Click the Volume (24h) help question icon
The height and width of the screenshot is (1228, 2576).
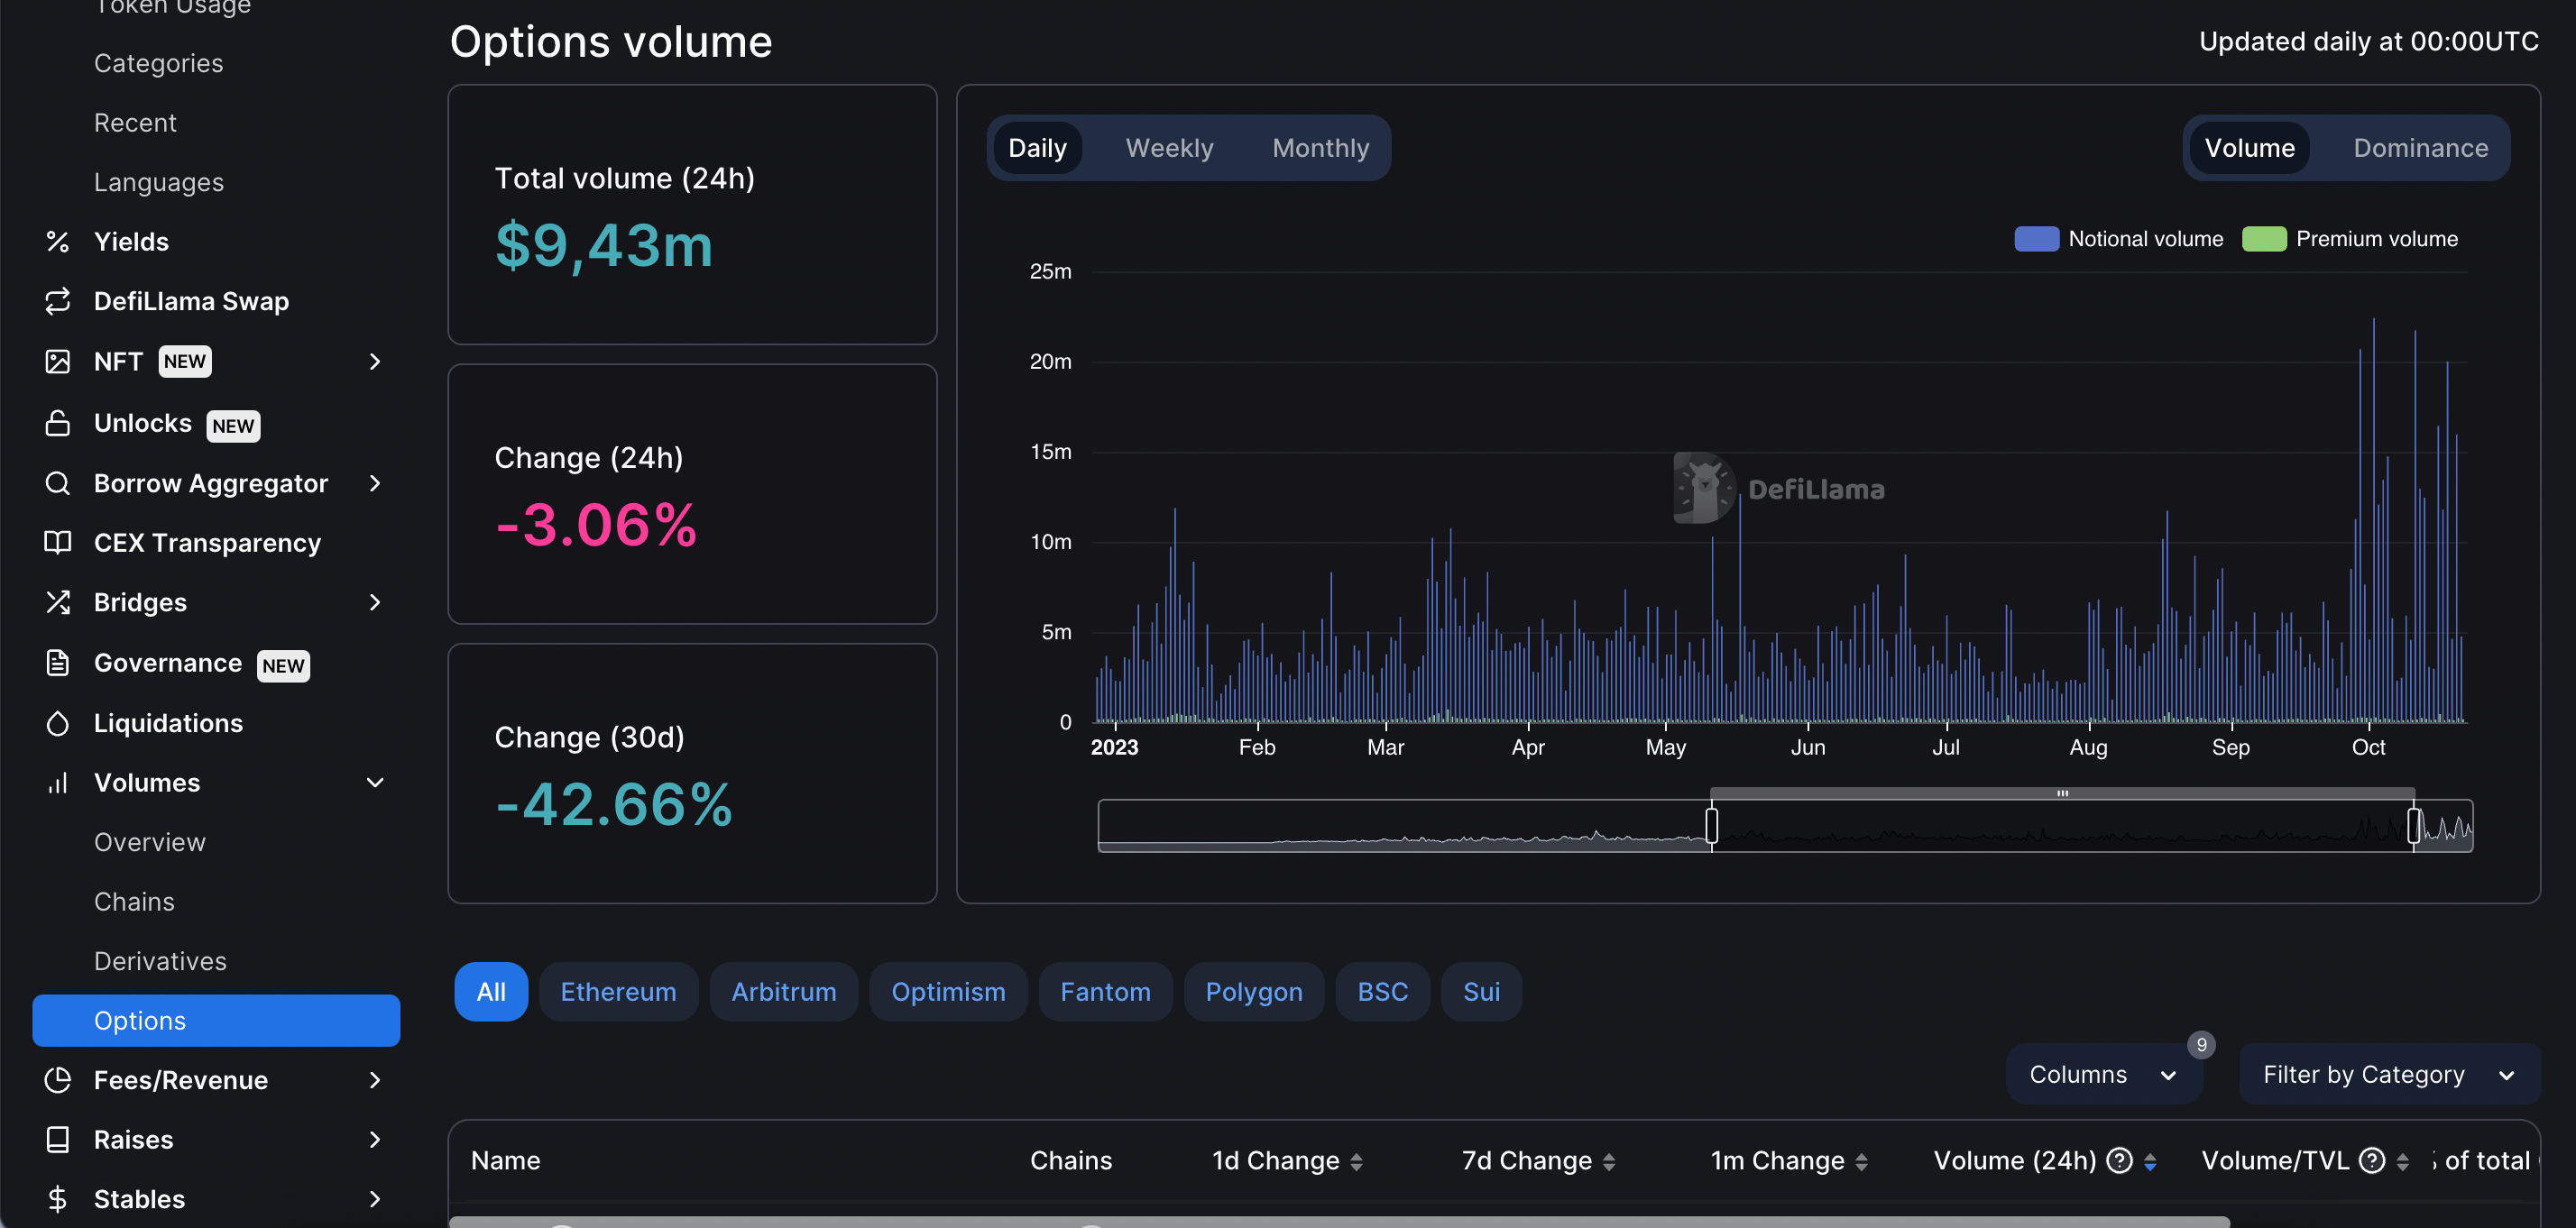[2118, 1160]
